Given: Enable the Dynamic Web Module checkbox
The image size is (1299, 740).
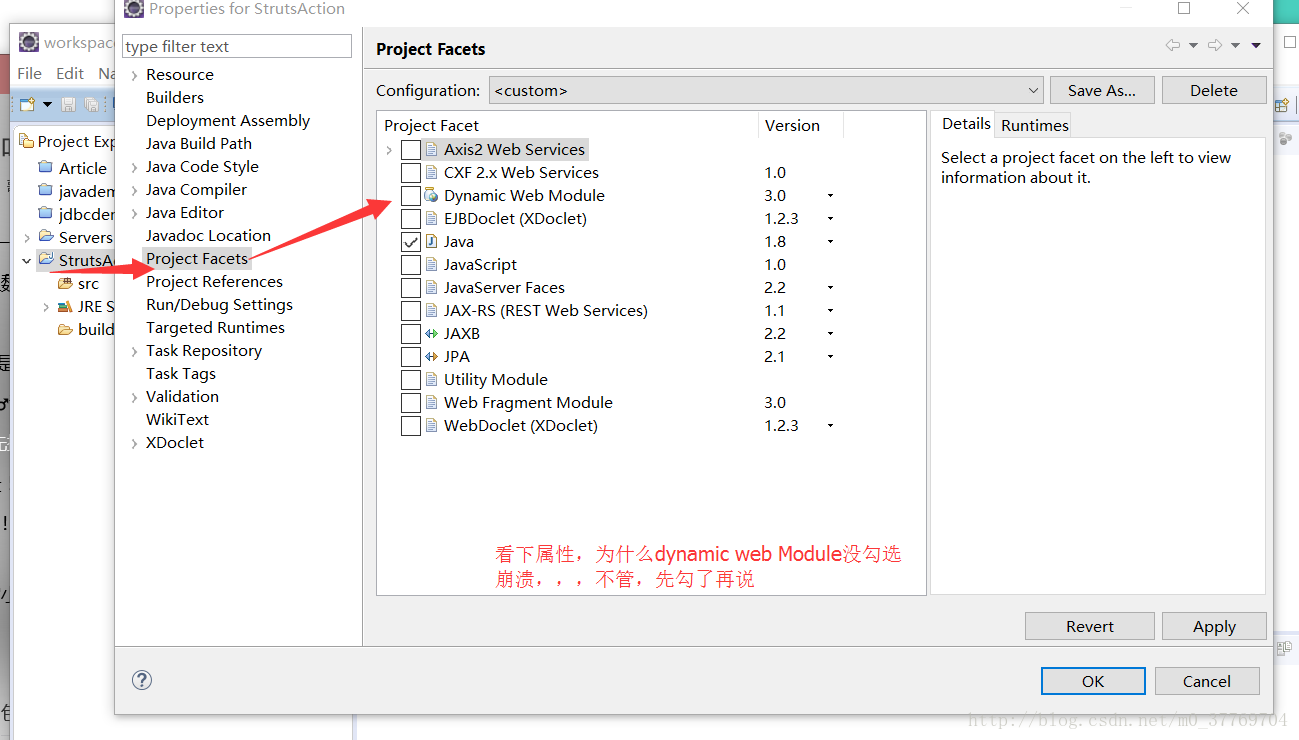Looking at the screenshot, I should (410, 196).
